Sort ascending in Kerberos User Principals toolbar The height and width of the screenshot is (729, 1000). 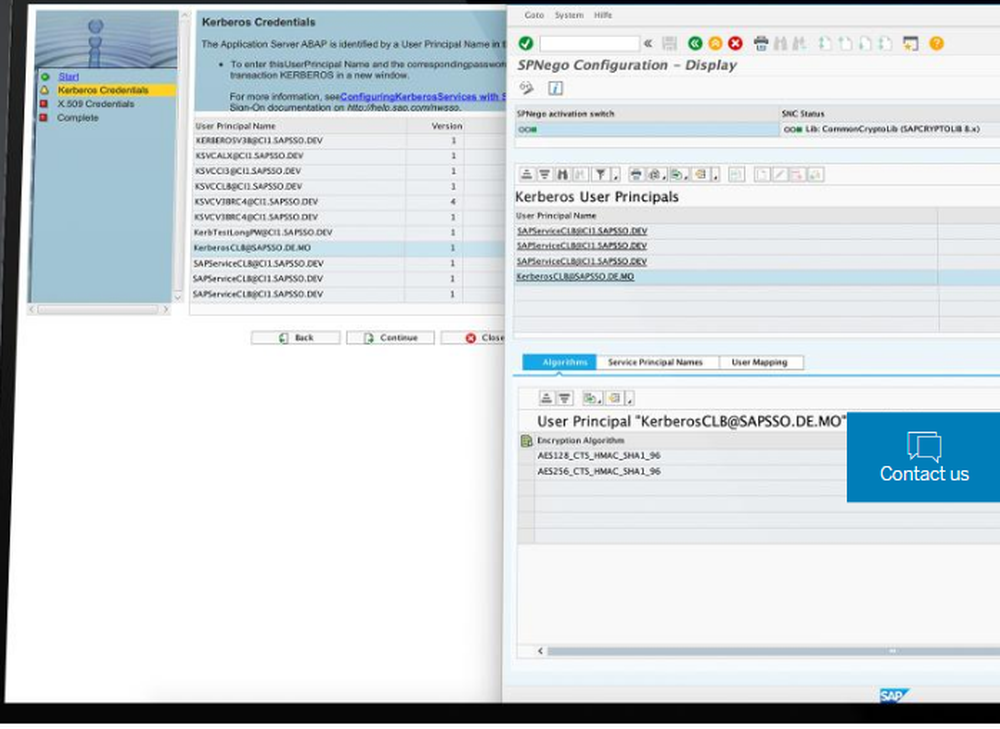coord(526,174)
